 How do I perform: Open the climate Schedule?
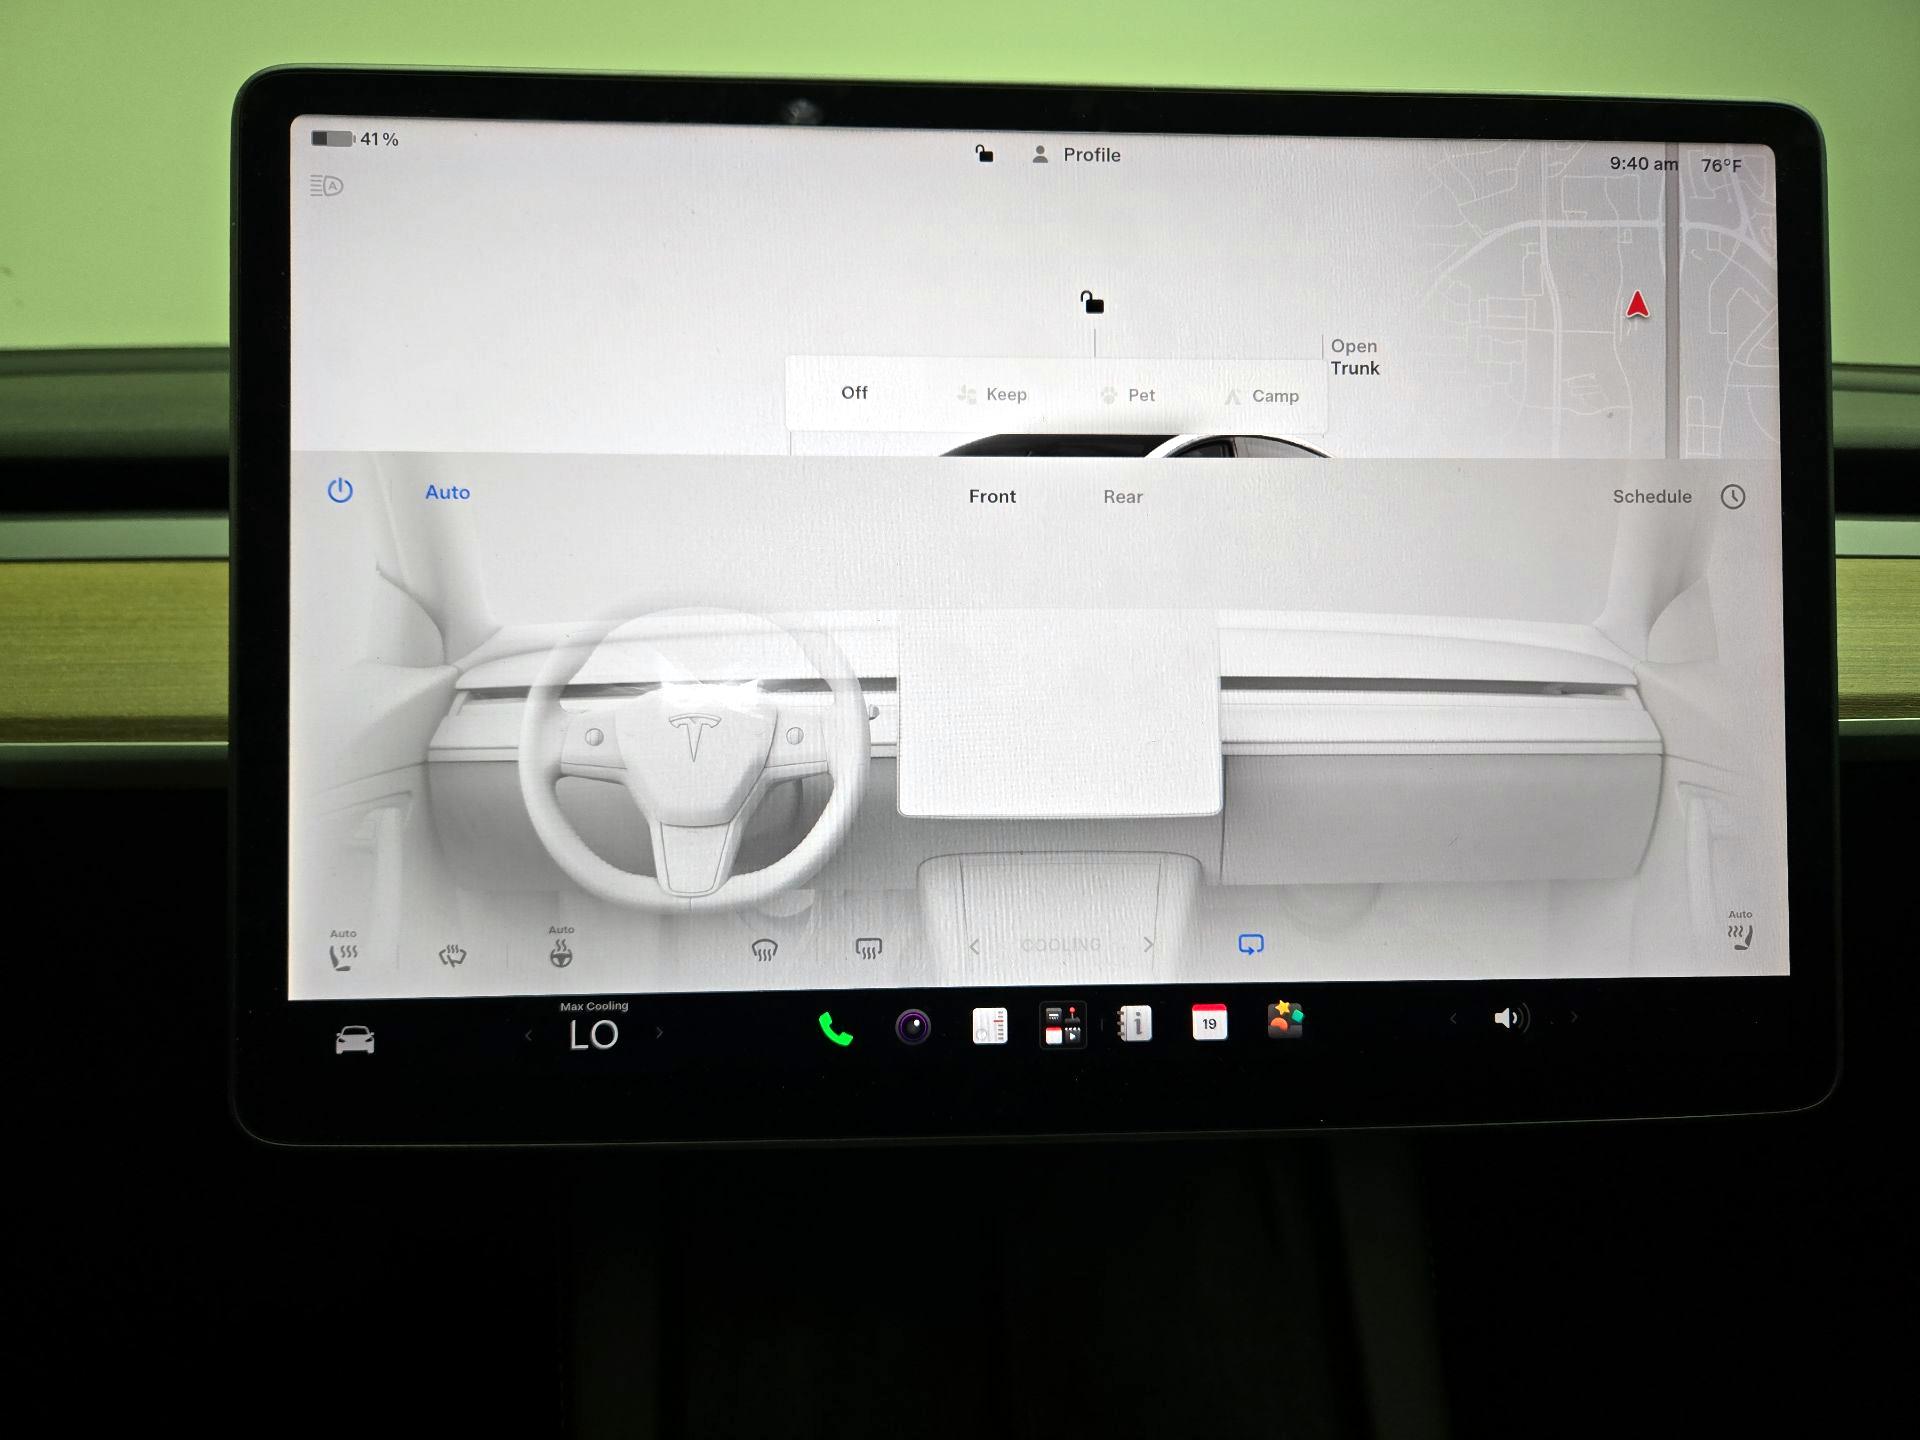(x=1652, y=496)
